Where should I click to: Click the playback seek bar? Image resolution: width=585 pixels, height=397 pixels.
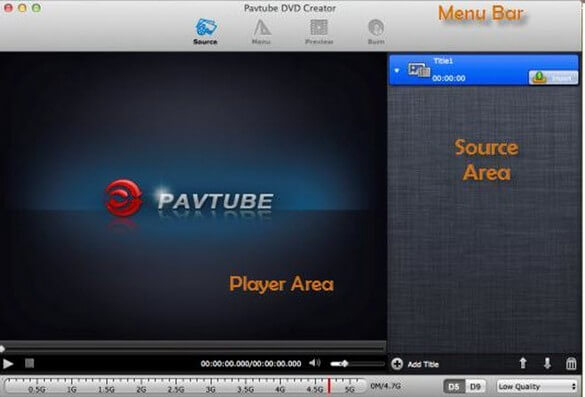(x=193, y=349)
